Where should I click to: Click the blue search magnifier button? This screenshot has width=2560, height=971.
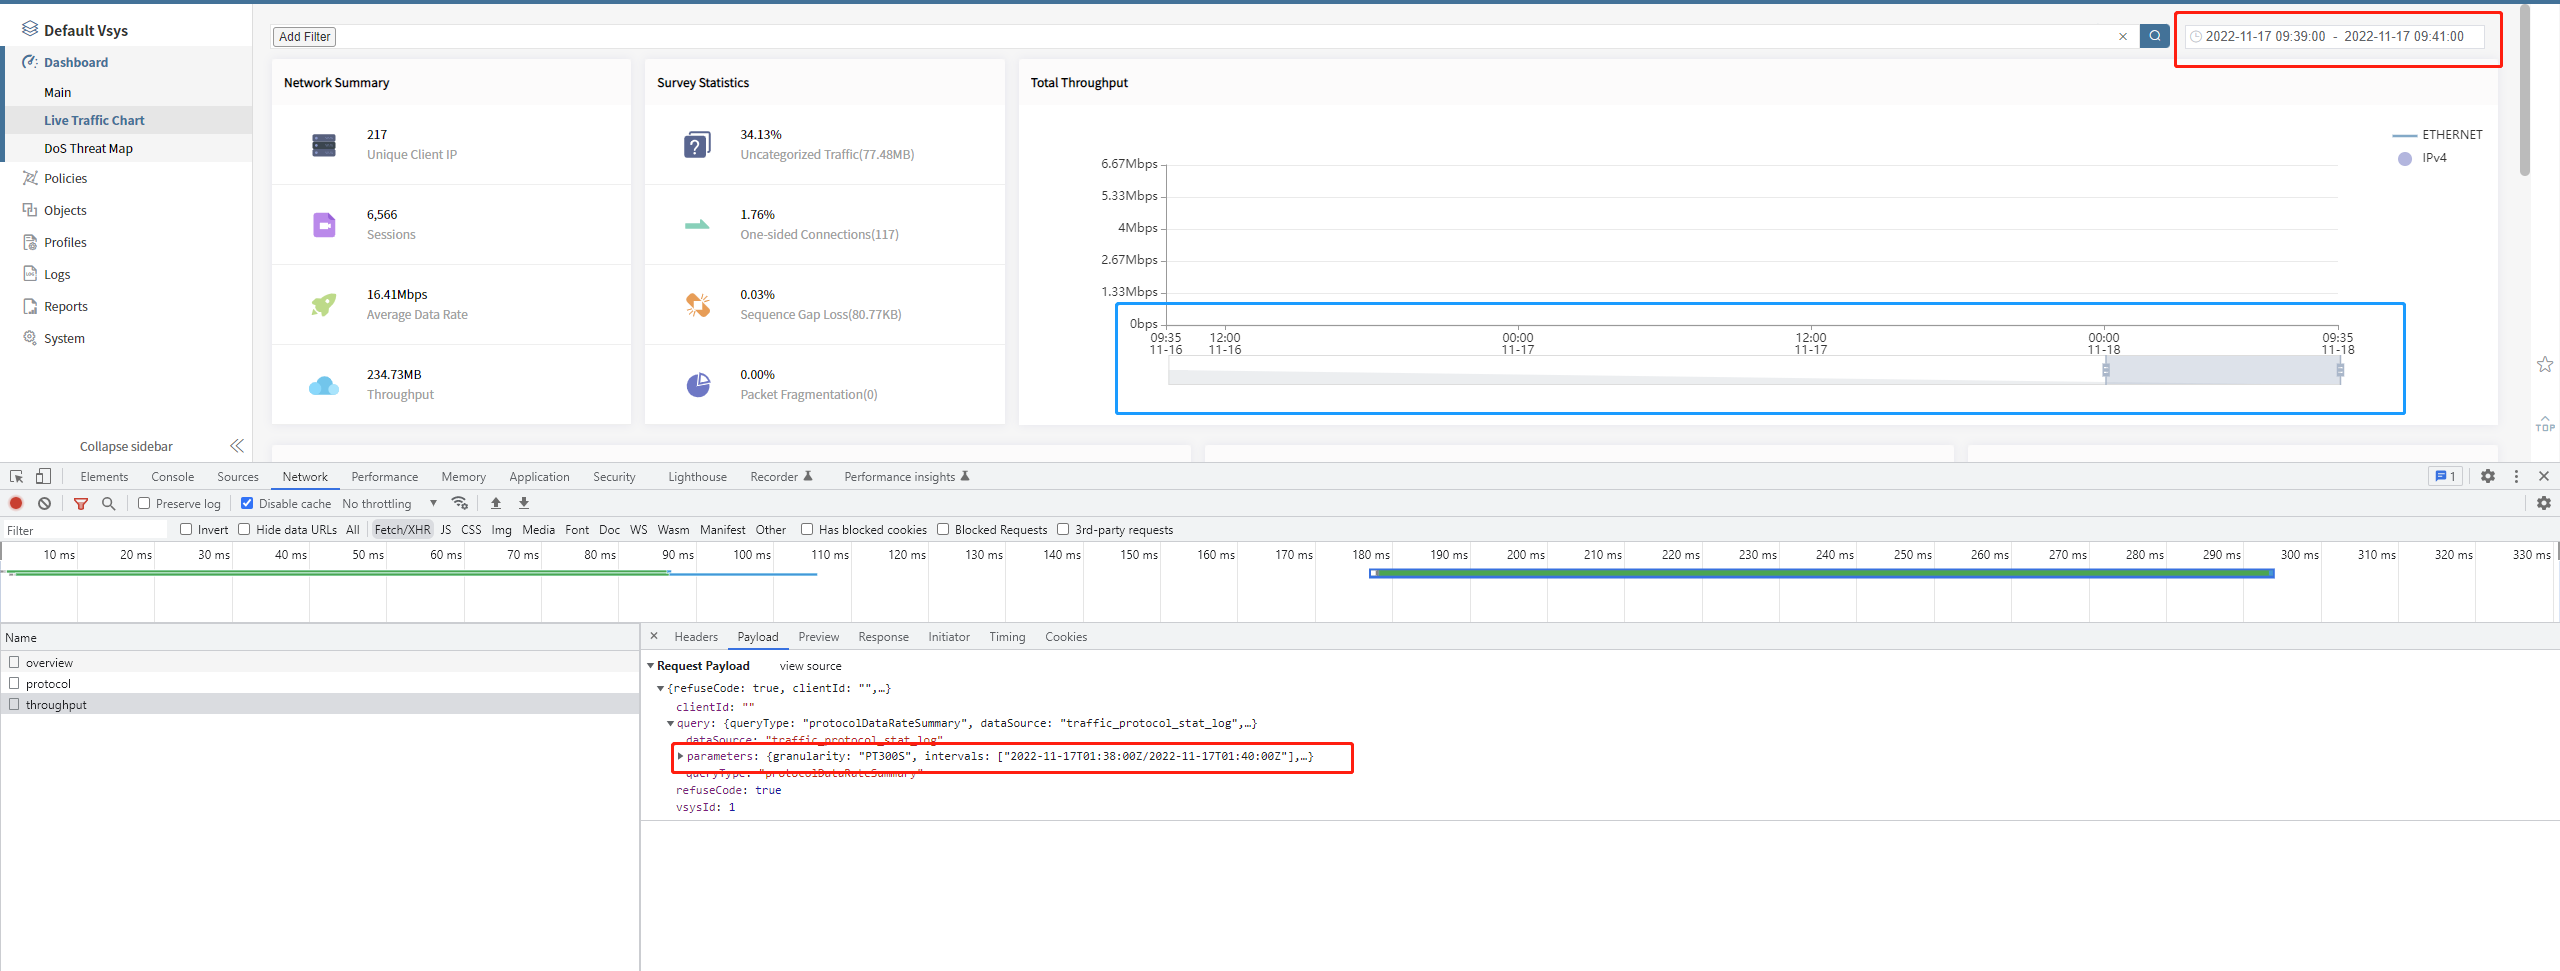[x=2154, y=36]
